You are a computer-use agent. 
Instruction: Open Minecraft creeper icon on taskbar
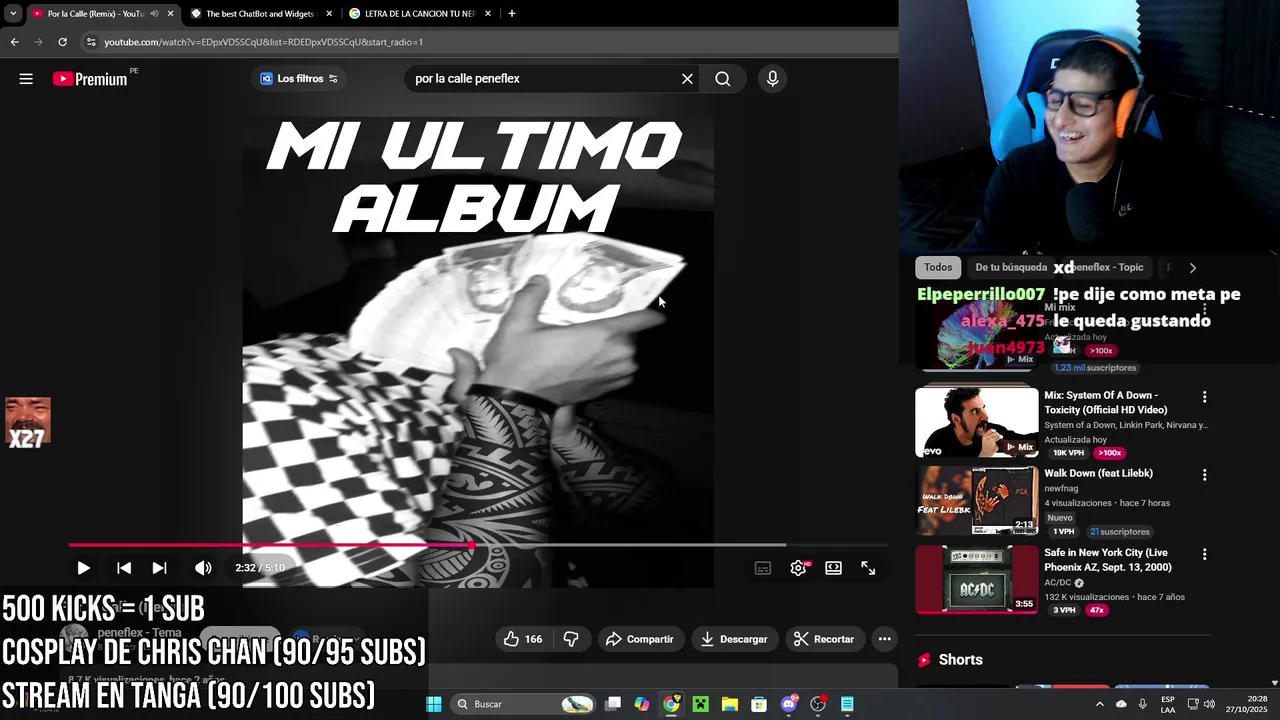coord(701,704)
